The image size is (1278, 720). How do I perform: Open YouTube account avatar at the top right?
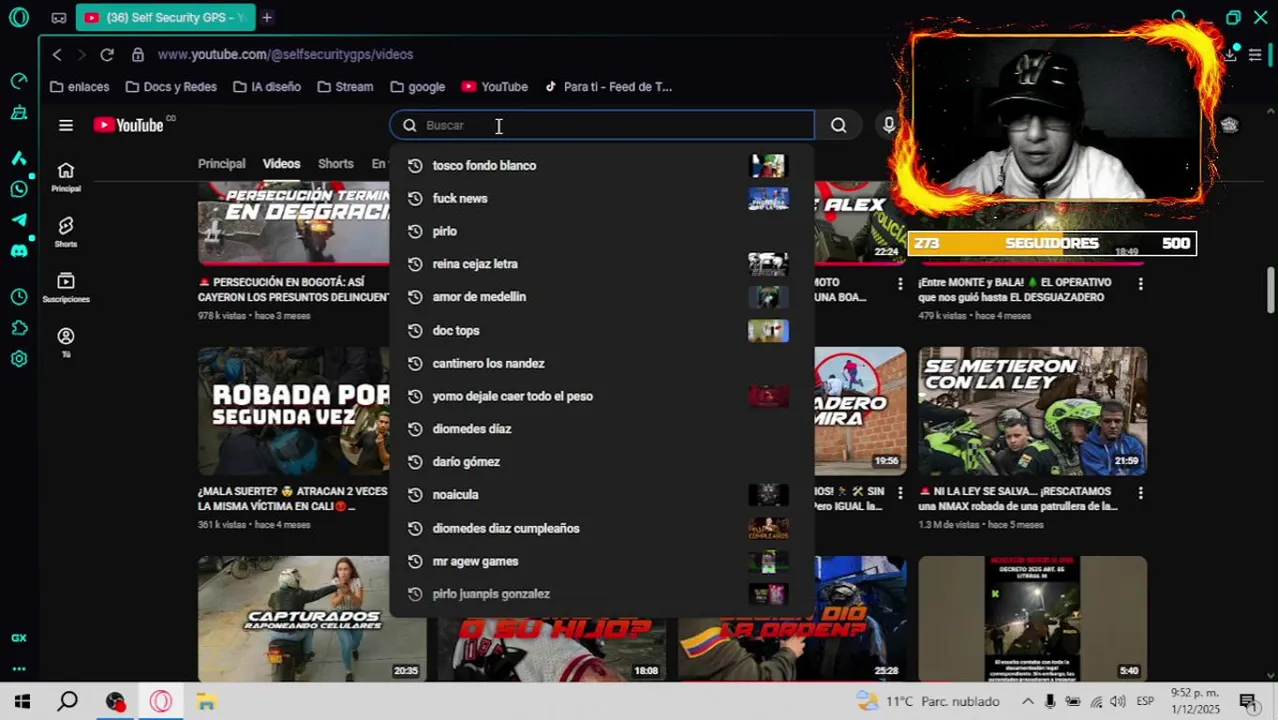coord(1229,125)
